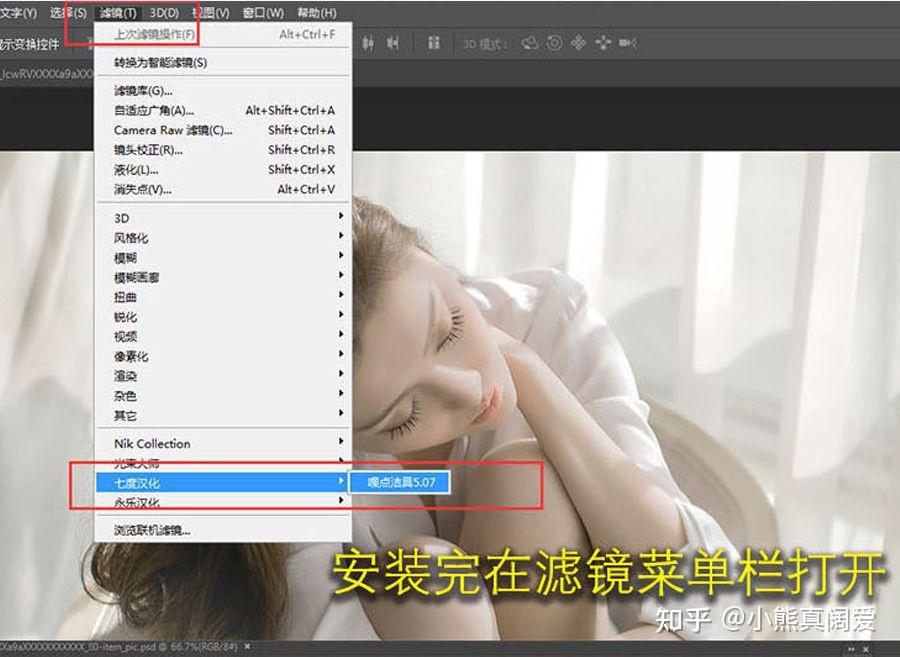900x657 pixels.
Task: Click the grid-like icon near 3D 模式
Action: pyautogui.click(x=434, y=43)
